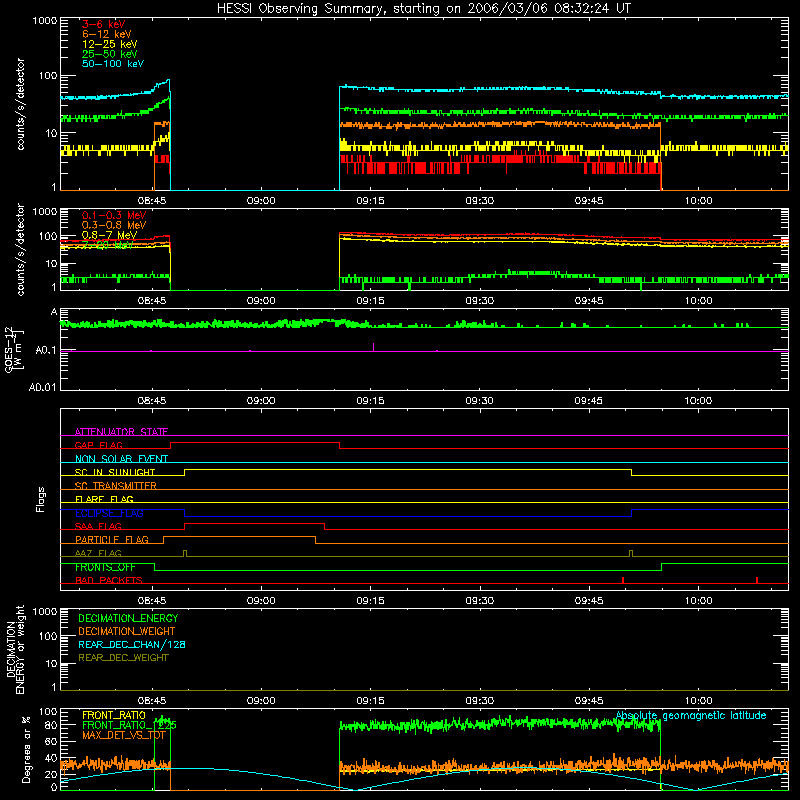800x800 pixels.
Task: Click the A0.1 tick label on GOES plot
Action: 45,350
